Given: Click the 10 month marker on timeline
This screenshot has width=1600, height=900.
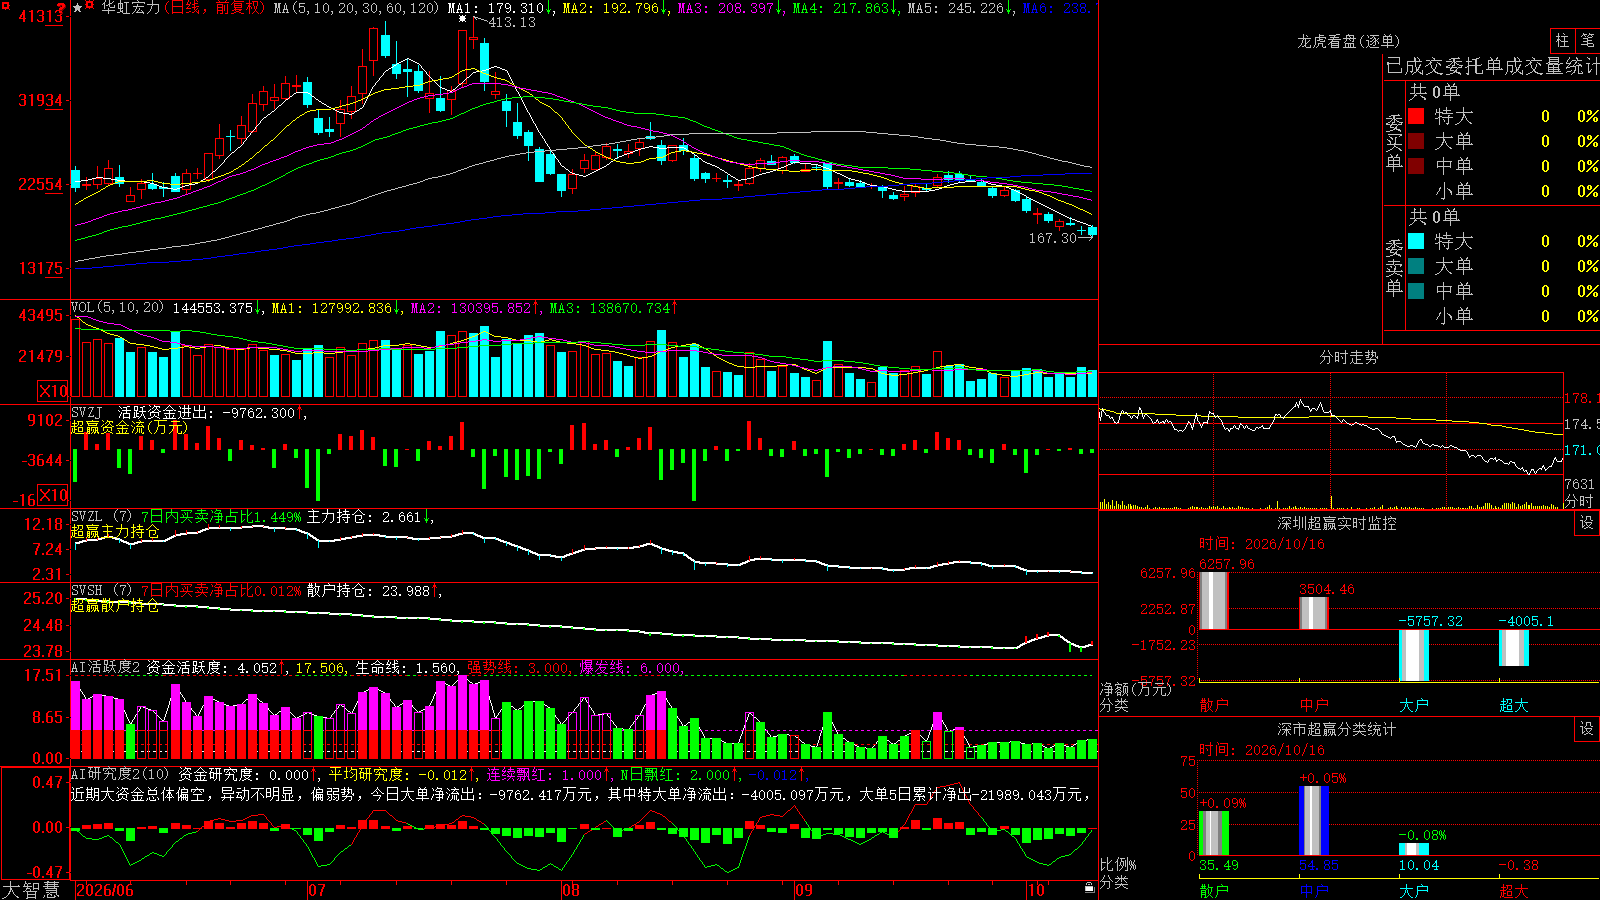Looking at the screenshot, I should point(1036,890).
